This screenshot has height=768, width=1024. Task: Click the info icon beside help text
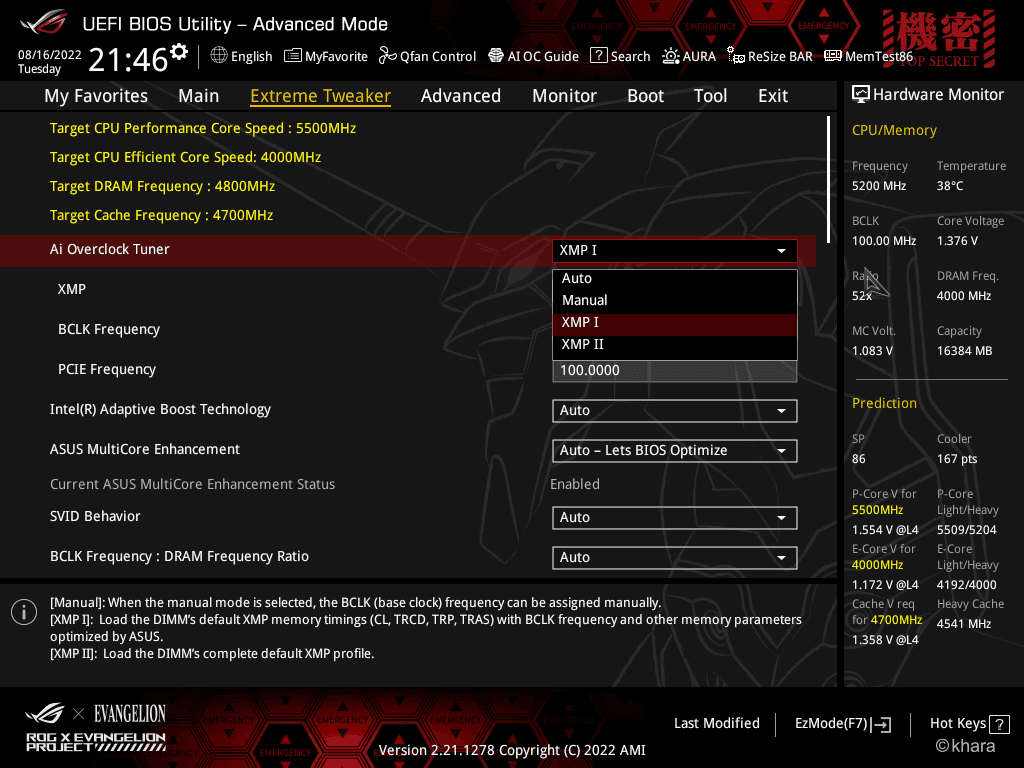24,612
